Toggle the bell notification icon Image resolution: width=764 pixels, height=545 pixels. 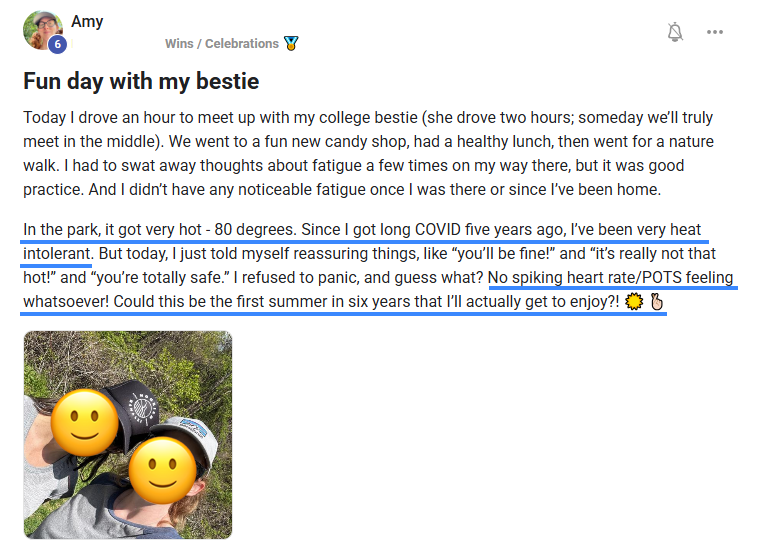(676, 32)
